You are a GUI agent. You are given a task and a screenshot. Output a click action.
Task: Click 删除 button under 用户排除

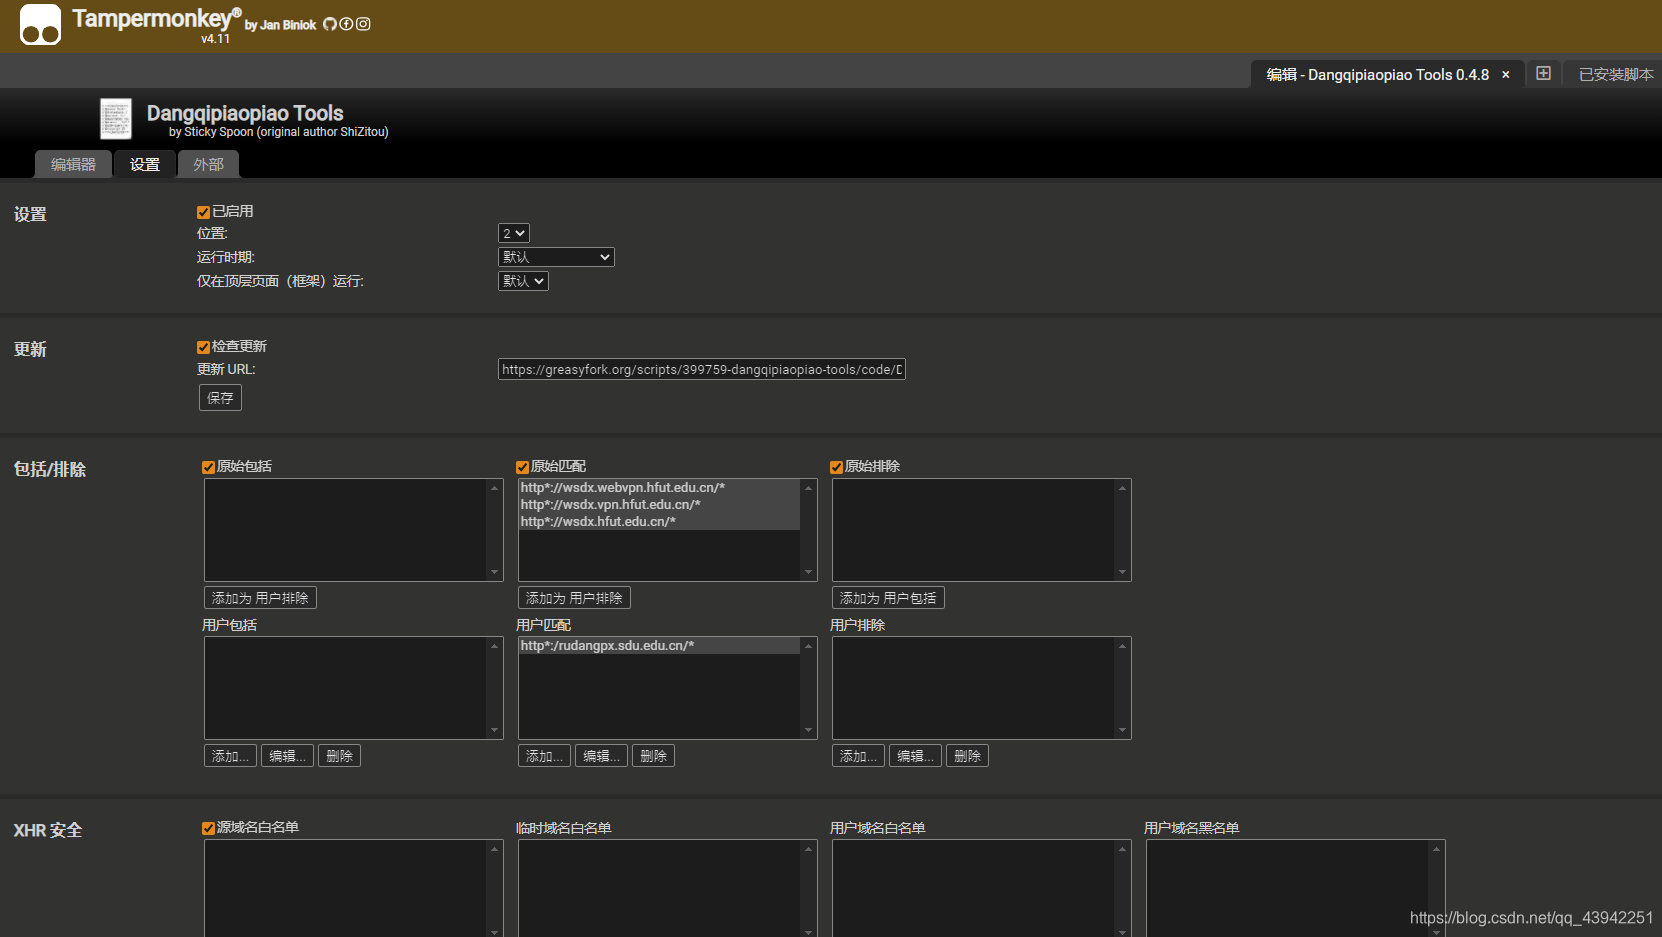click(x=967, y=756)
